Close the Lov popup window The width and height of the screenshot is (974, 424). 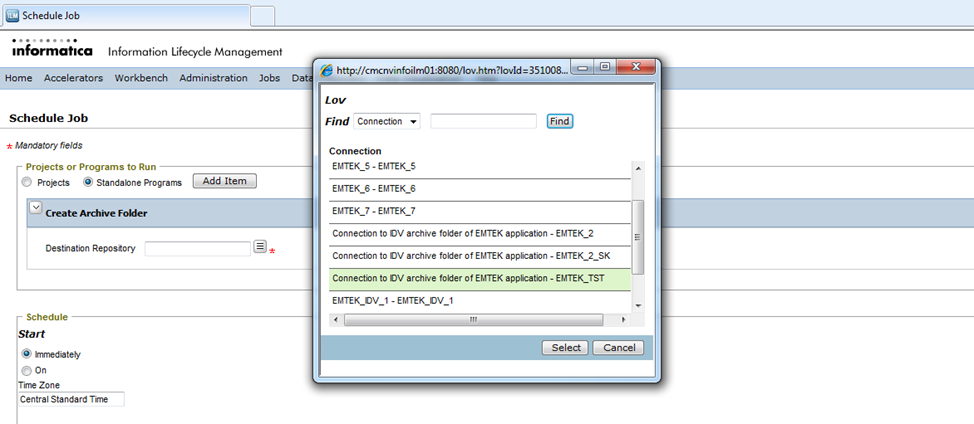pyautogui.click(x=634, y=67)
